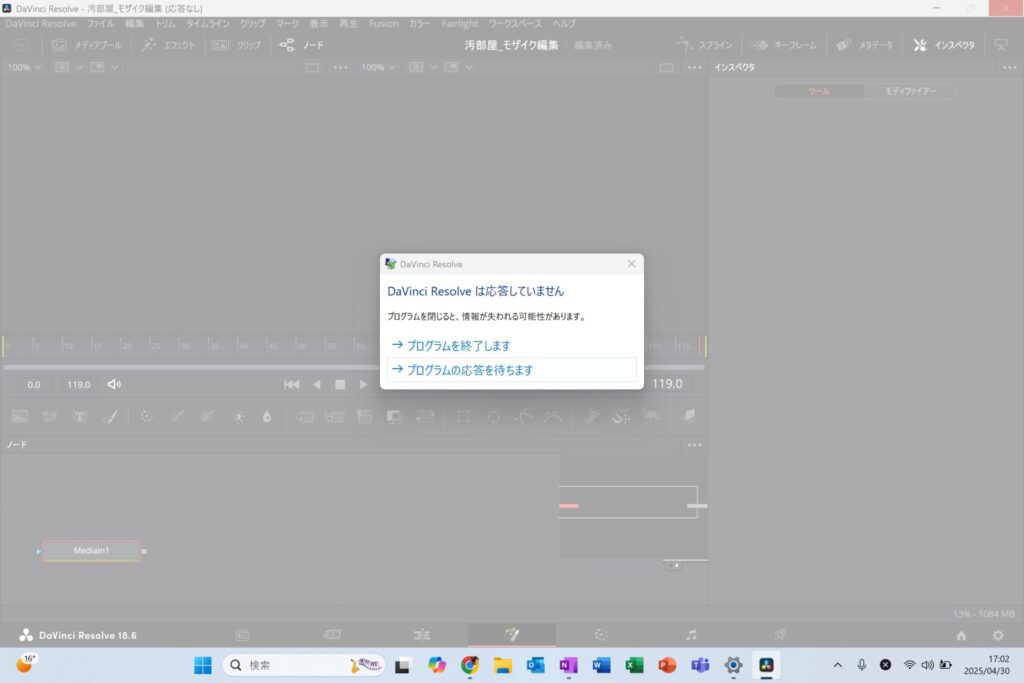Open the タイムライン menu

click(x=208, y=24)
